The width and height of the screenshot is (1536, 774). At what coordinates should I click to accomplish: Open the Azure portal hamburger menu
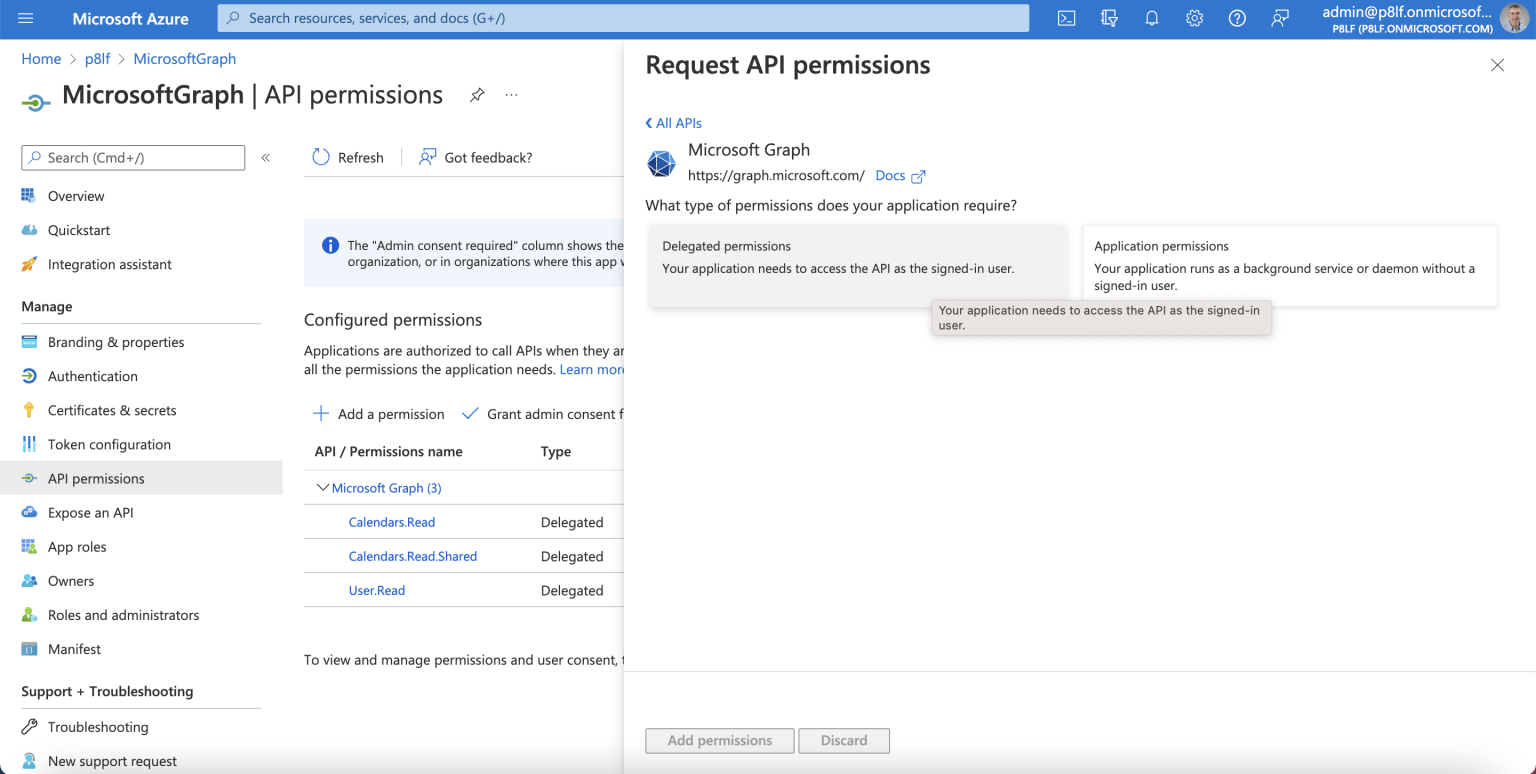tap(26, 18)
